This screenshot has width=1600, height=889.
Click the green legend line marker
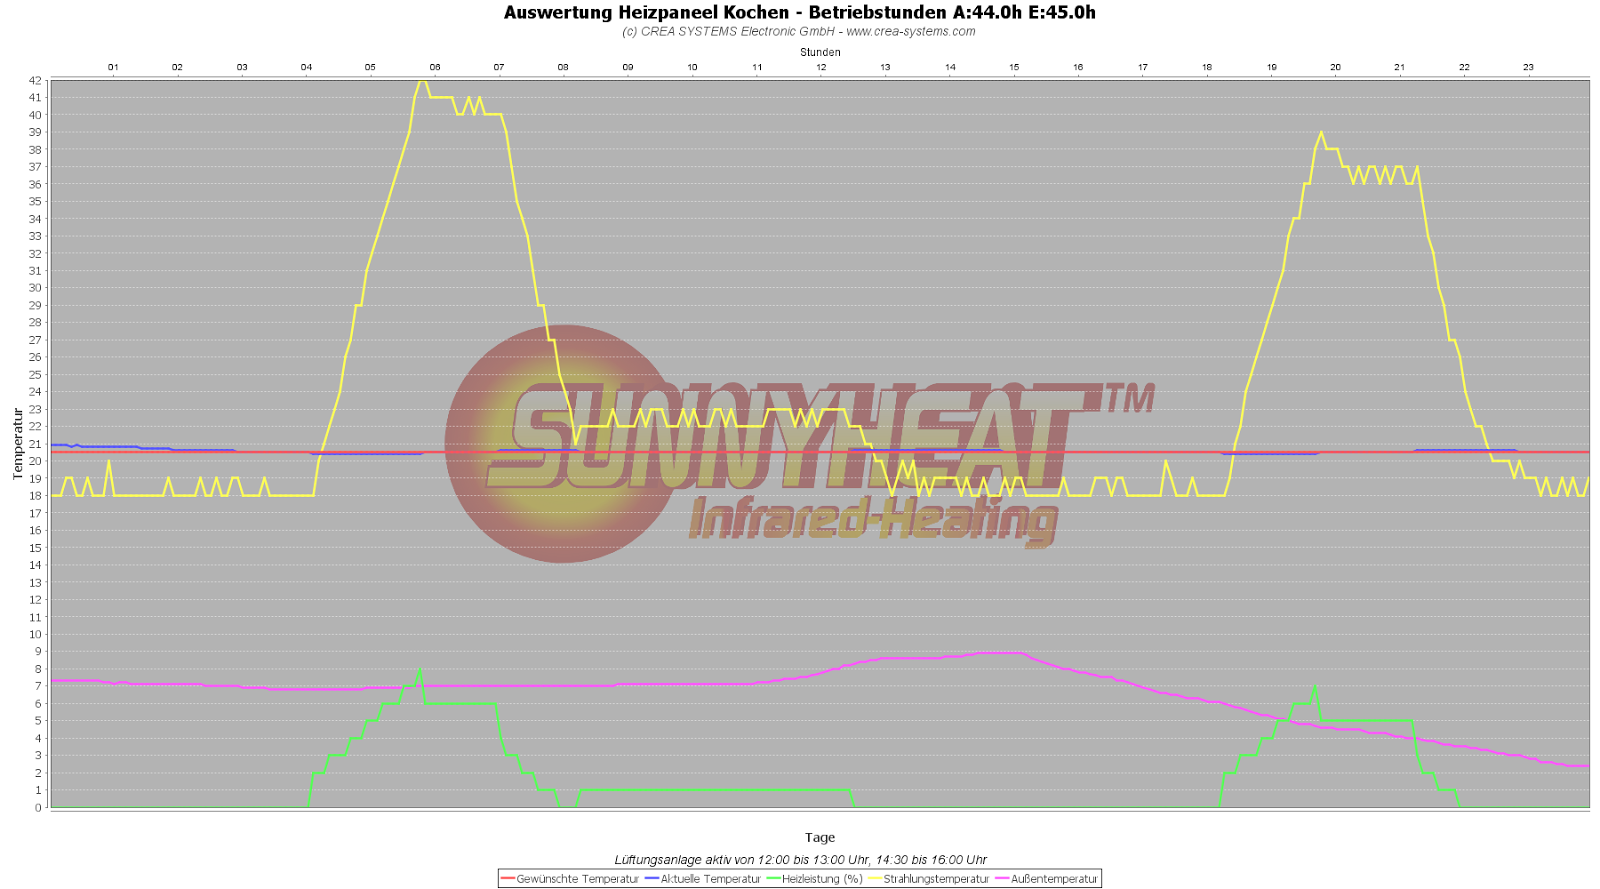(x=774, y=879)
